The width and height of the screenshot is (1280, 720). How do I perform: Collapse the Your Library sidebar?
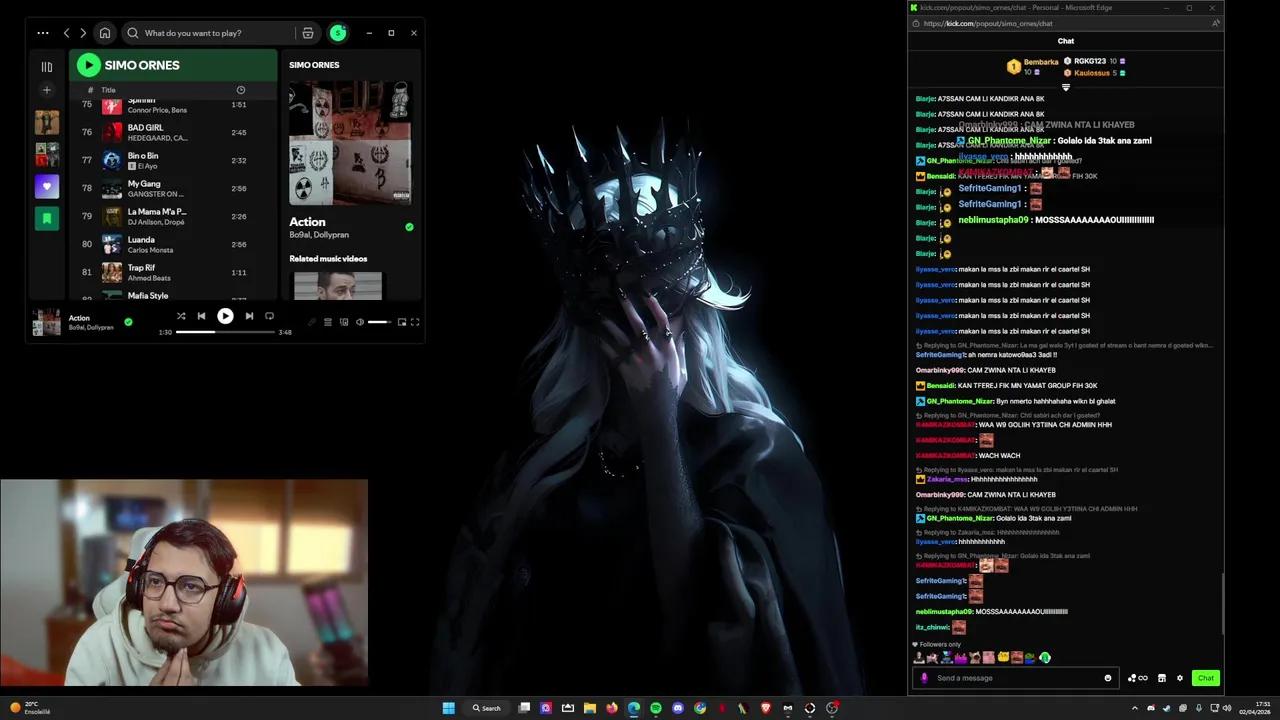(x=46, y=66)
